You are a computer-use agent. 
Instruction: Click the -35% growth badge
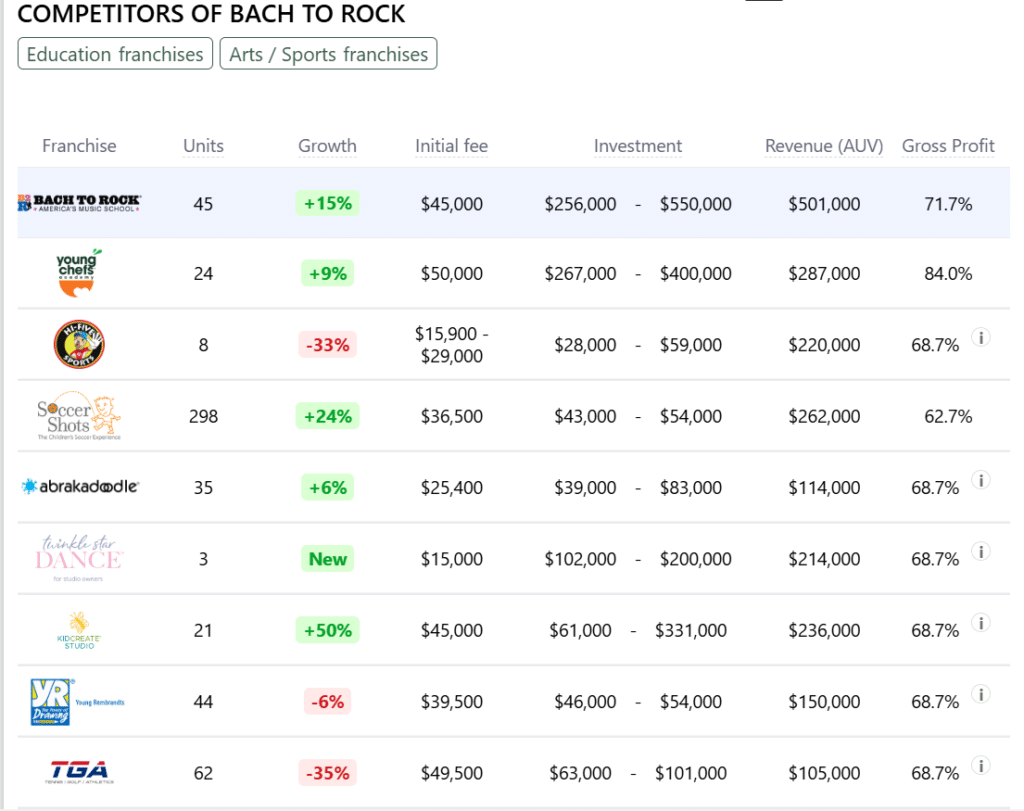tap(327, 772)
